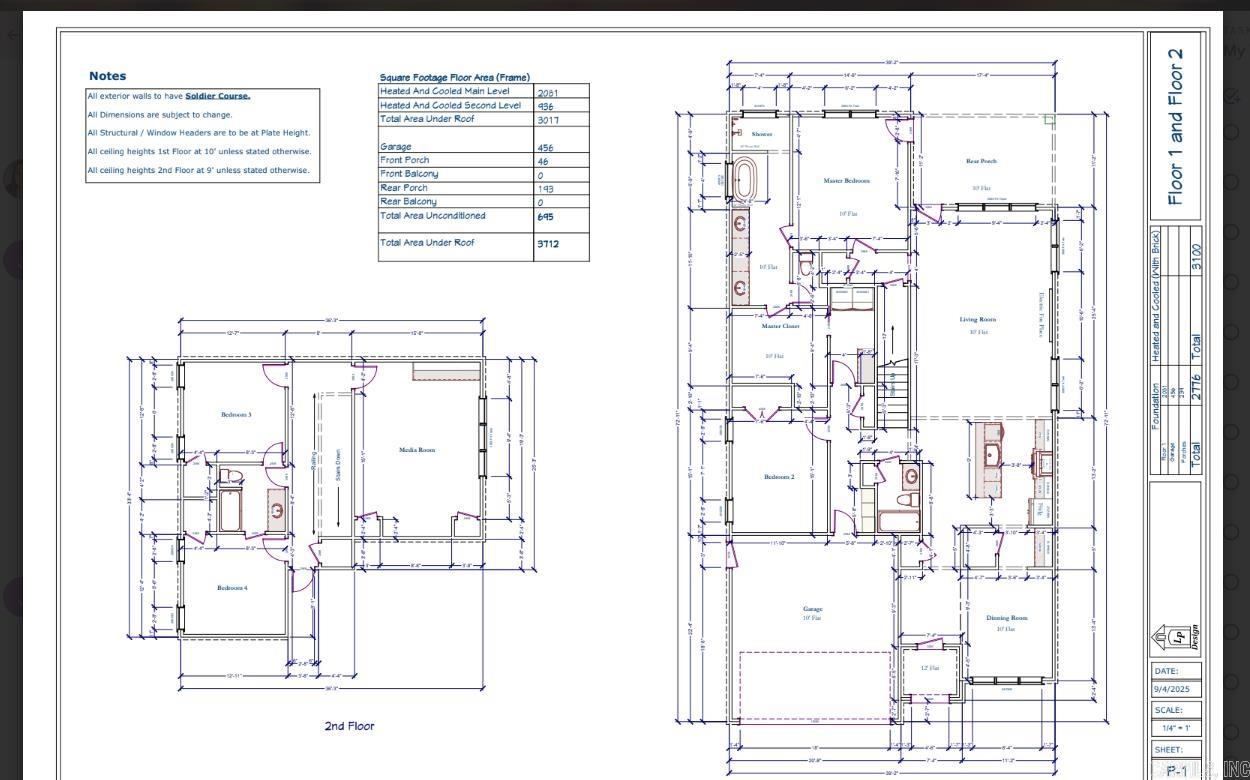The height and width of the screenshot is (780, 1250).
Task: Click the Floor 1 and Floor 2 title
Action: coord(1175,127)
